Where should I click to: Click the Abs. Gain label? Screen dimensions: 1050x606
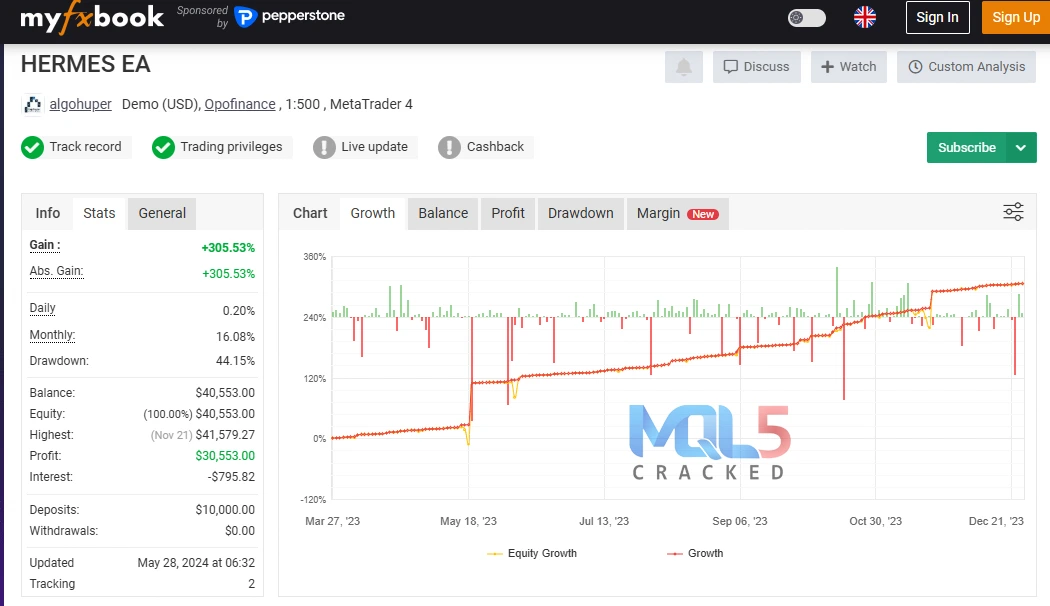click(x=56, y=271)
